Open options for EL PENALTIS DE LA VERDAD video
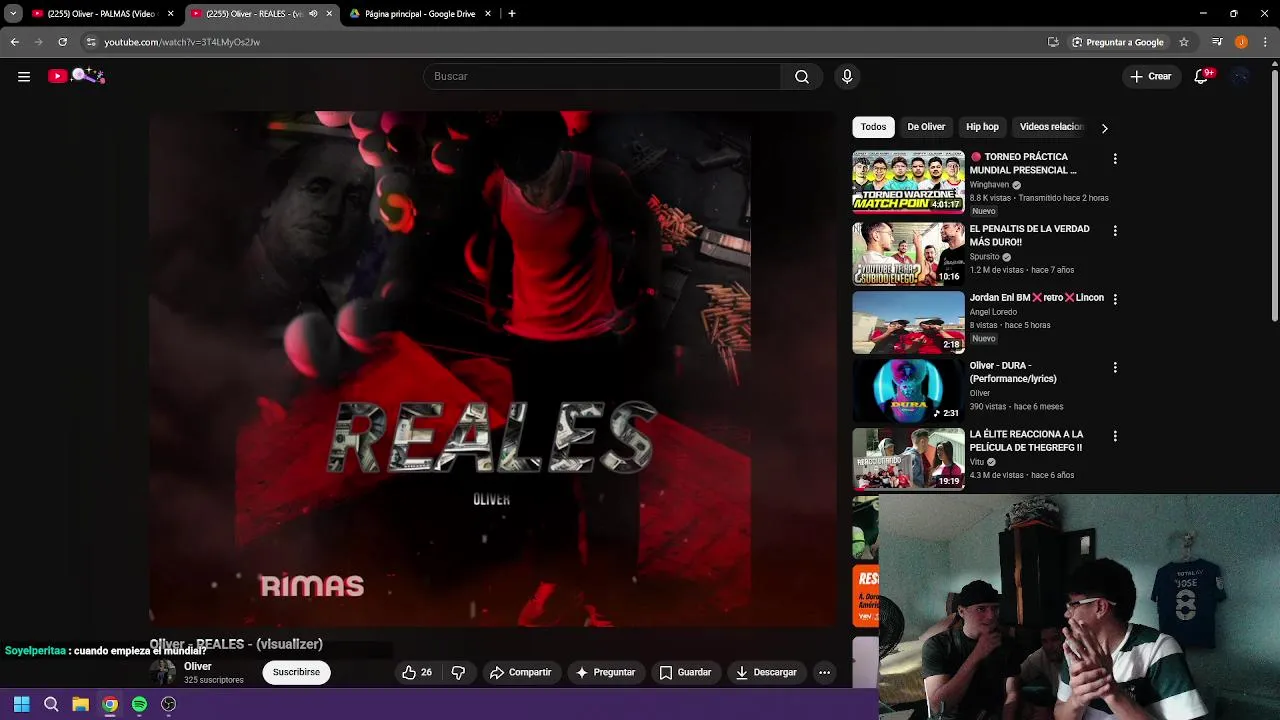1280x720 pixels. tap(1115, 231)
